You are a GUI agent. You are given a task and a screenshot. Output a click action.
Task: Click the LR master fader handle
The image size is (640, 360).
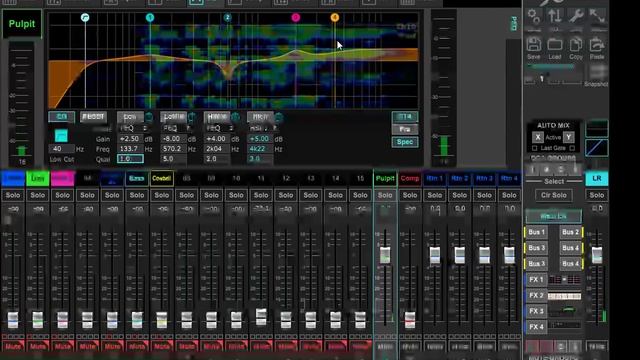pos(597,255)
